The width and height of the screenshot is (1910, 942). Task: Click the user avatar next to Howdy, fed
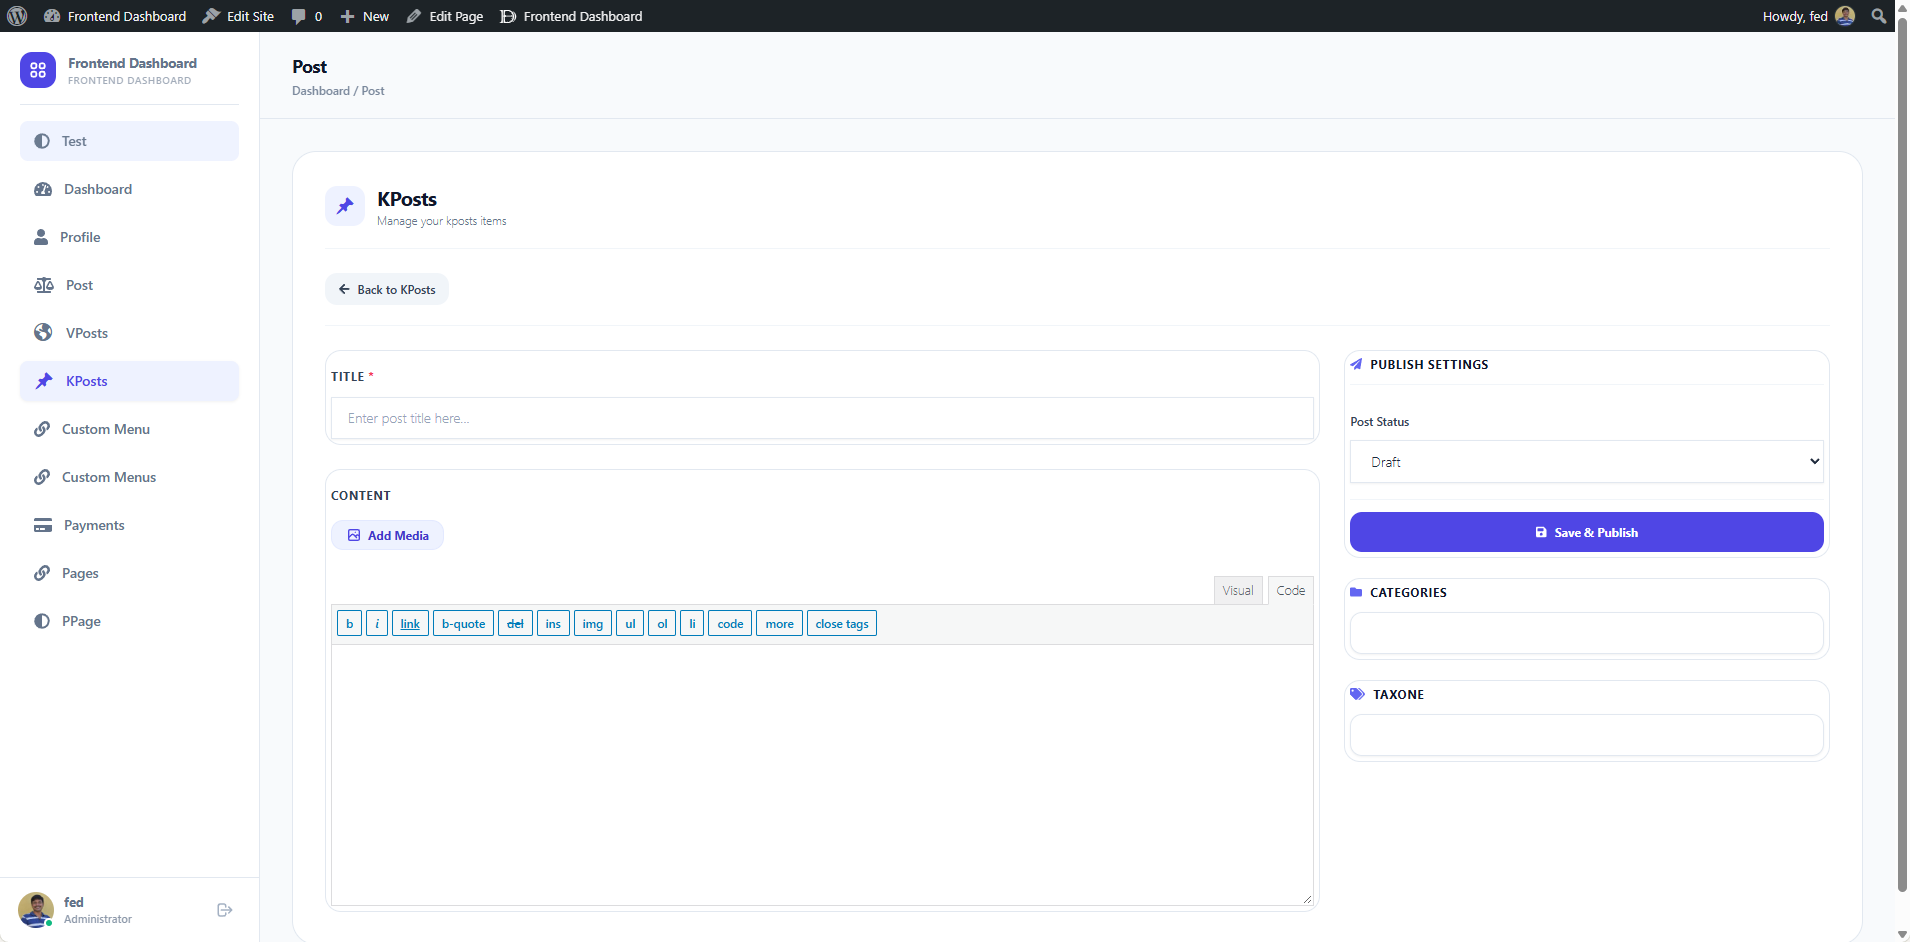[1845, 16]
